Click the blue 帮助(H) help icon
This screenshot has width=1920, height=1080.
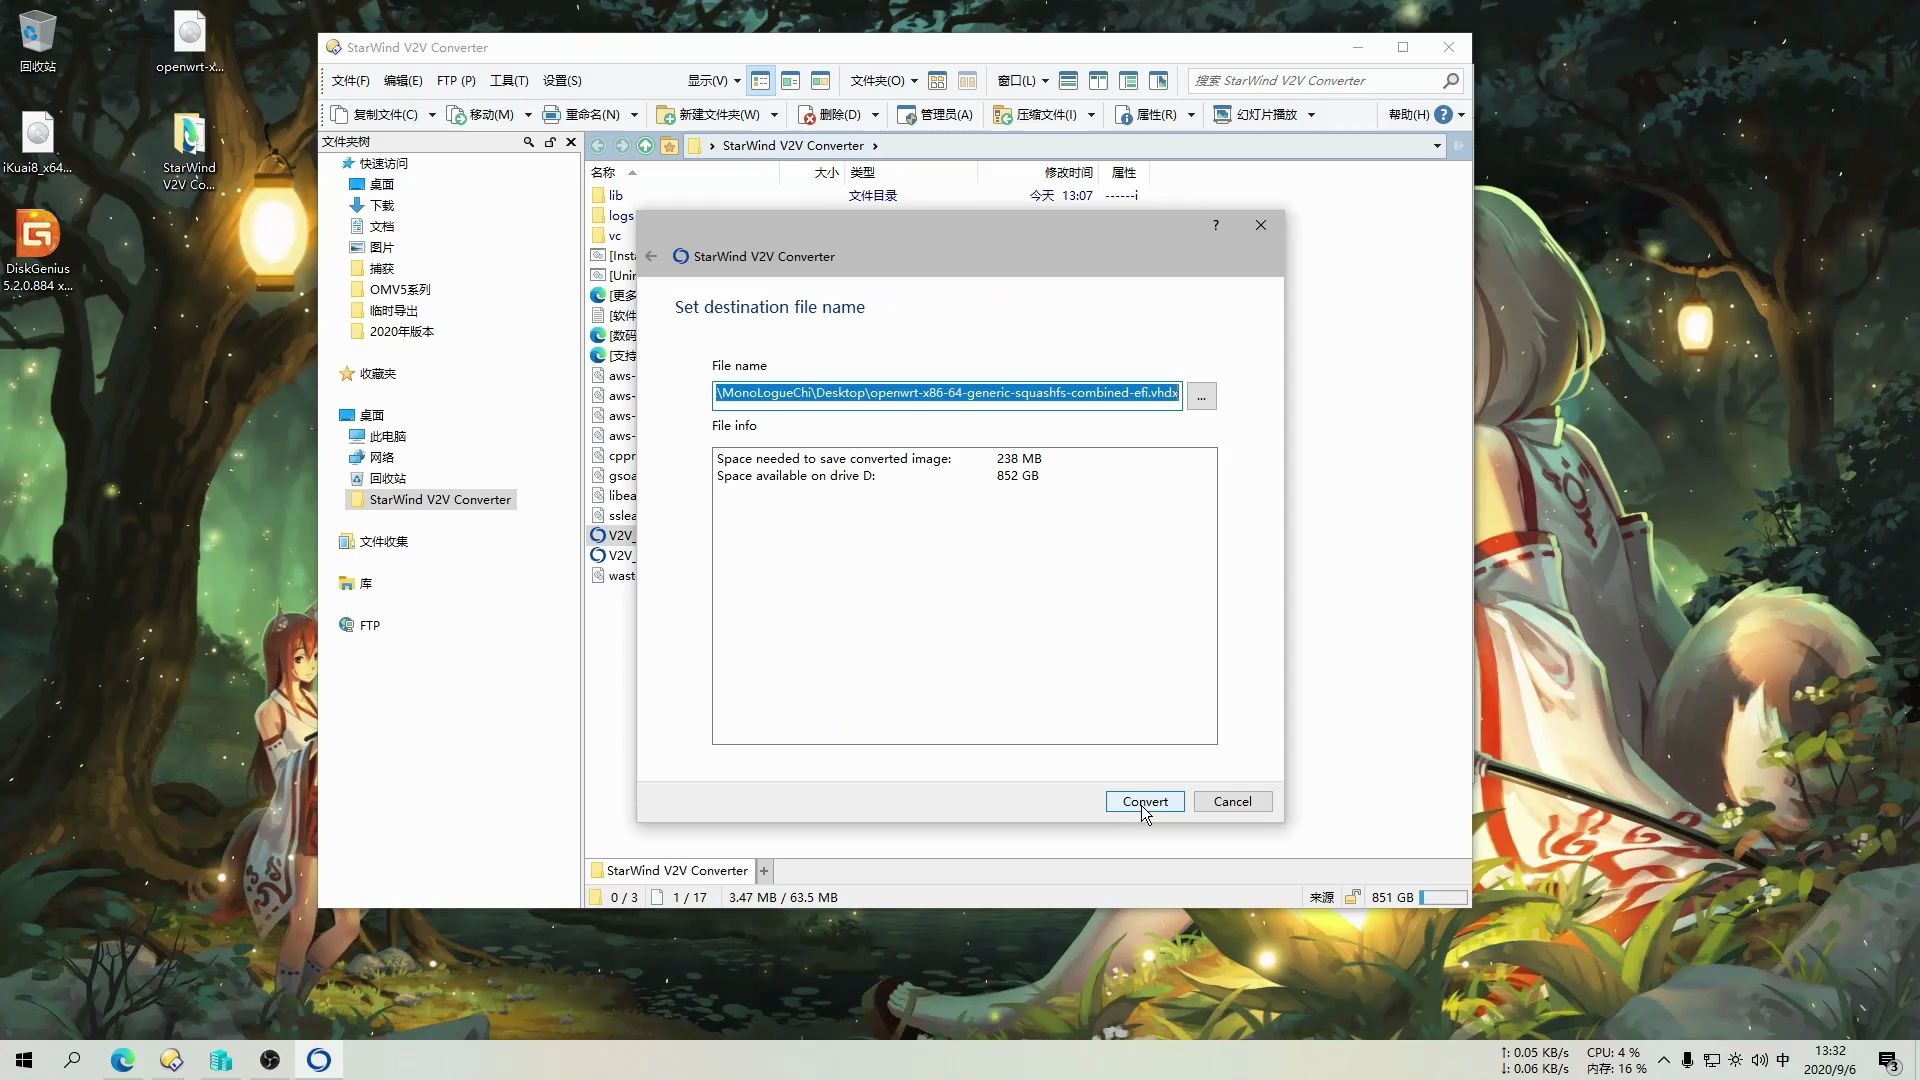(1443, 115)
